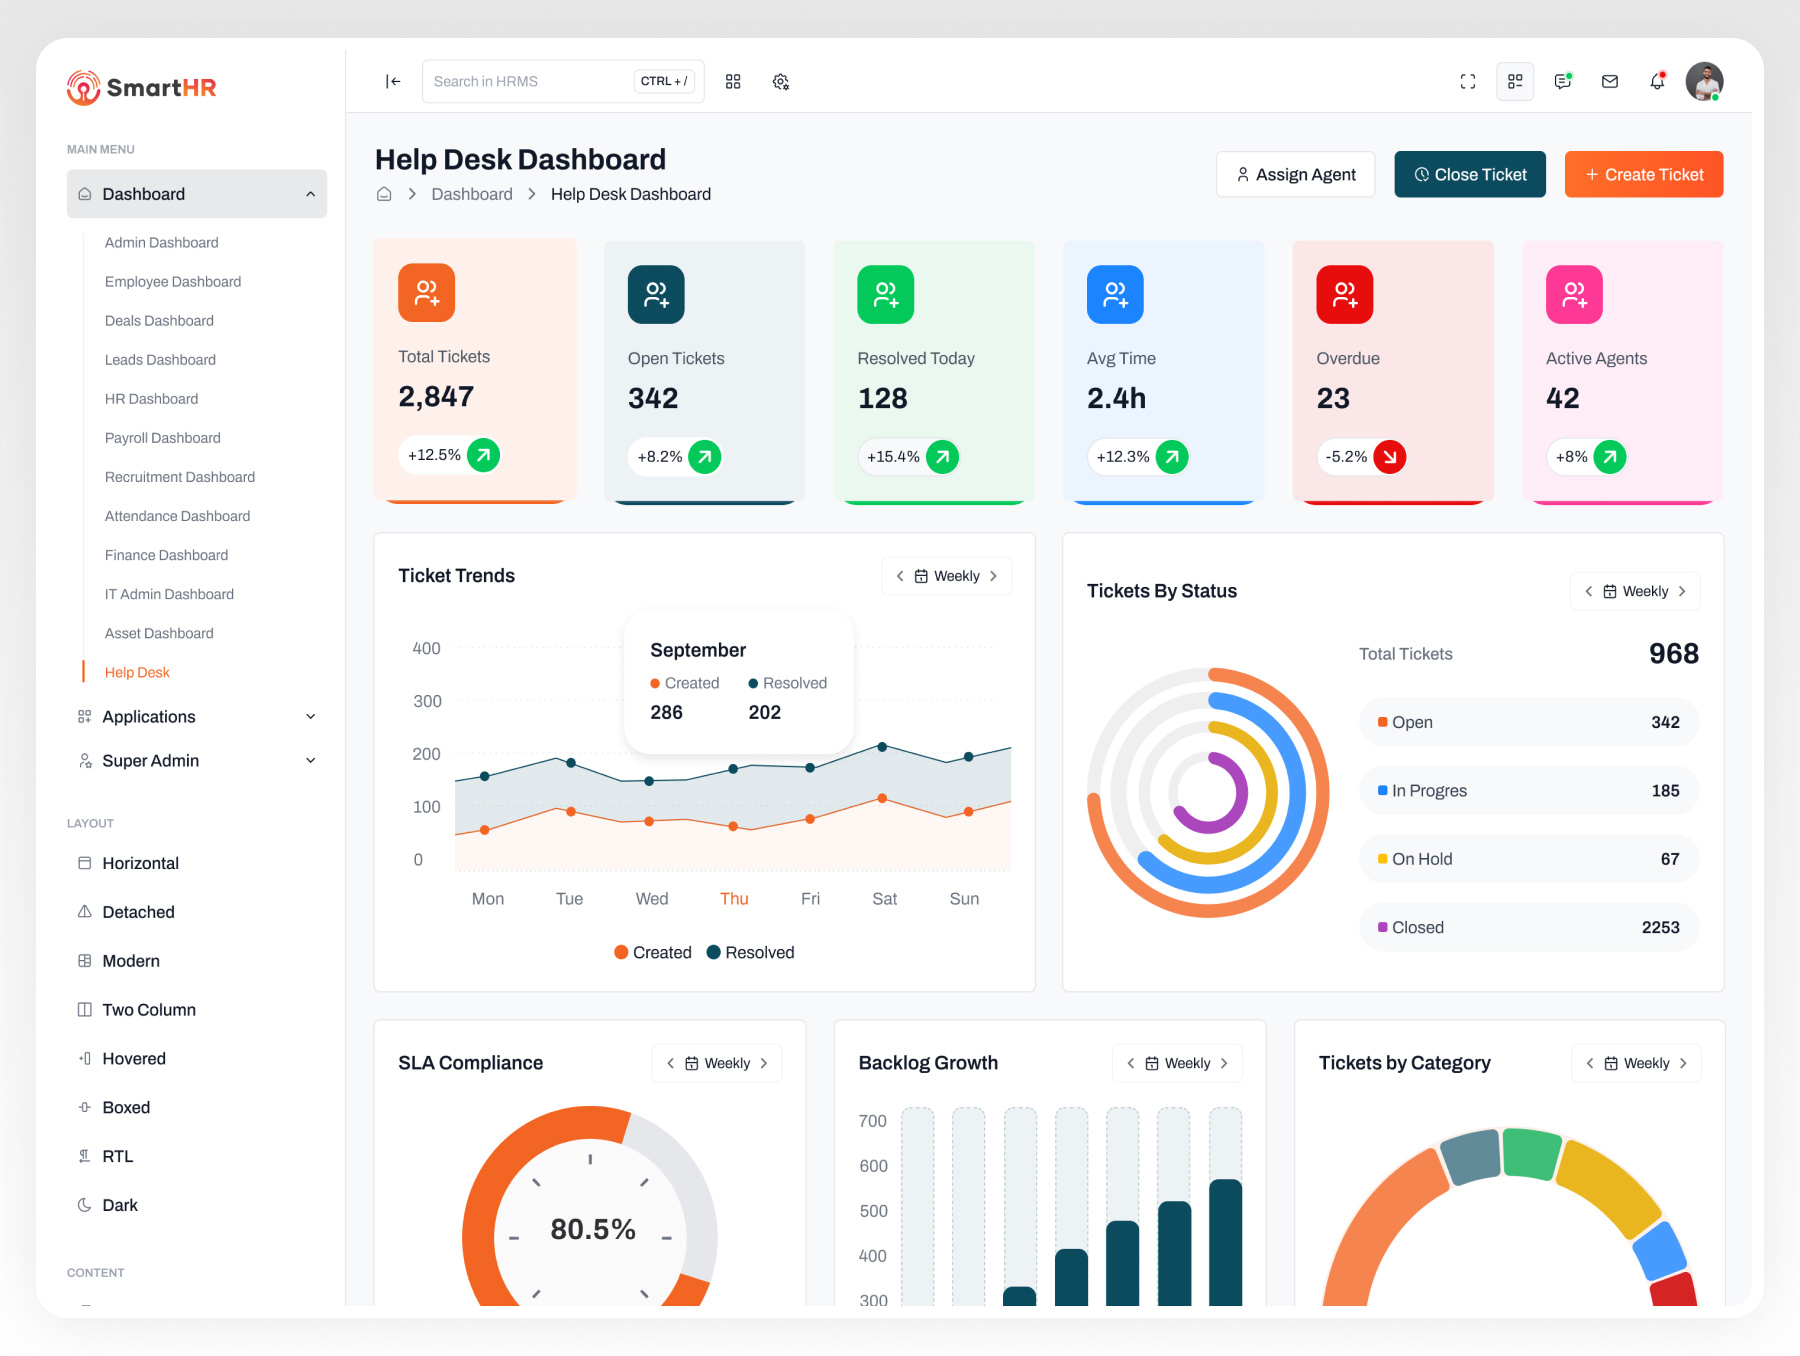Click the SmartHR logo
1800x1356 pixels.
142,88
